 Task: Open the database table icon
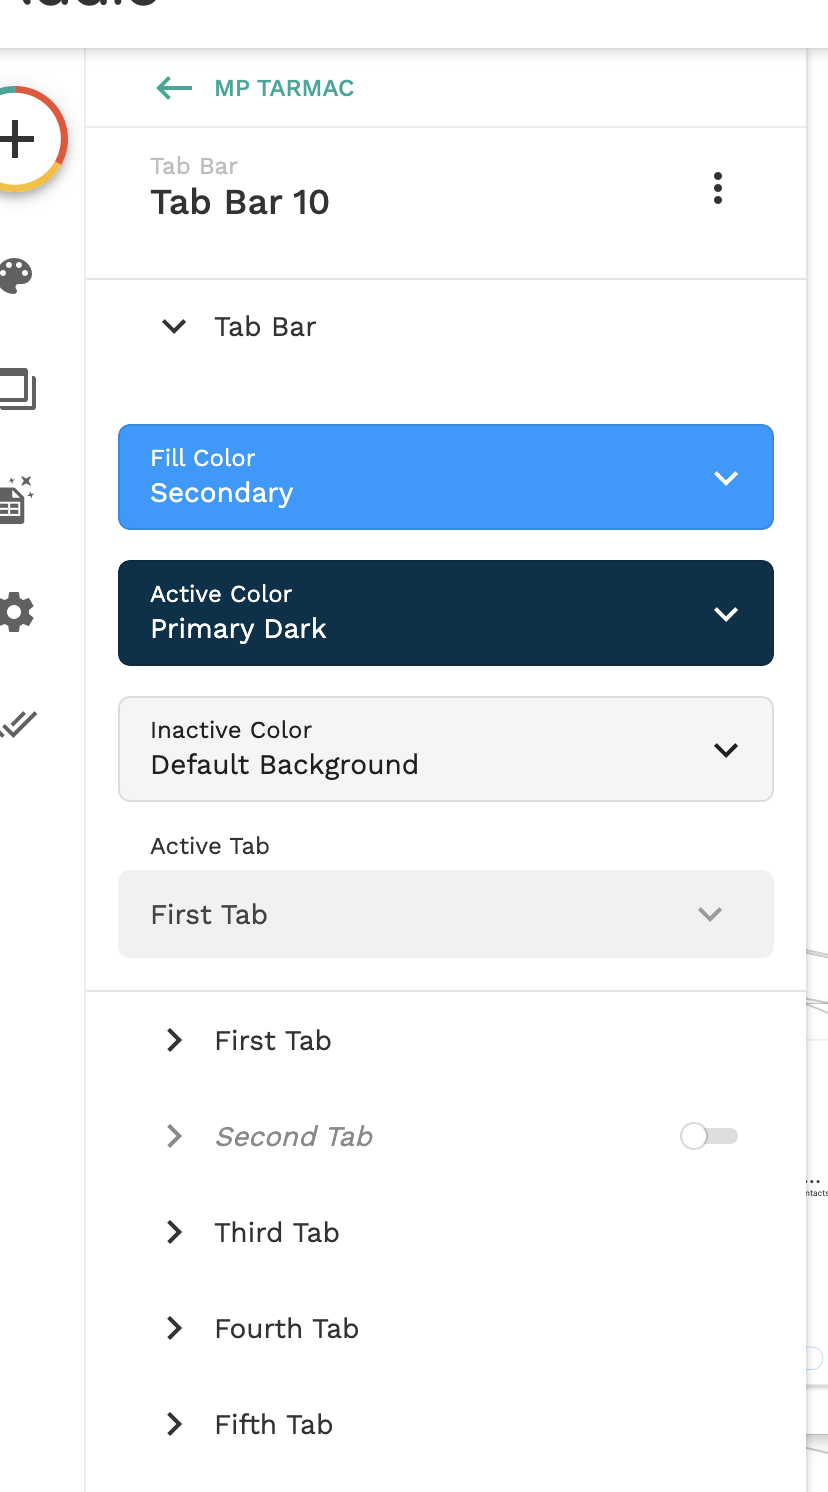pos(15,500)
